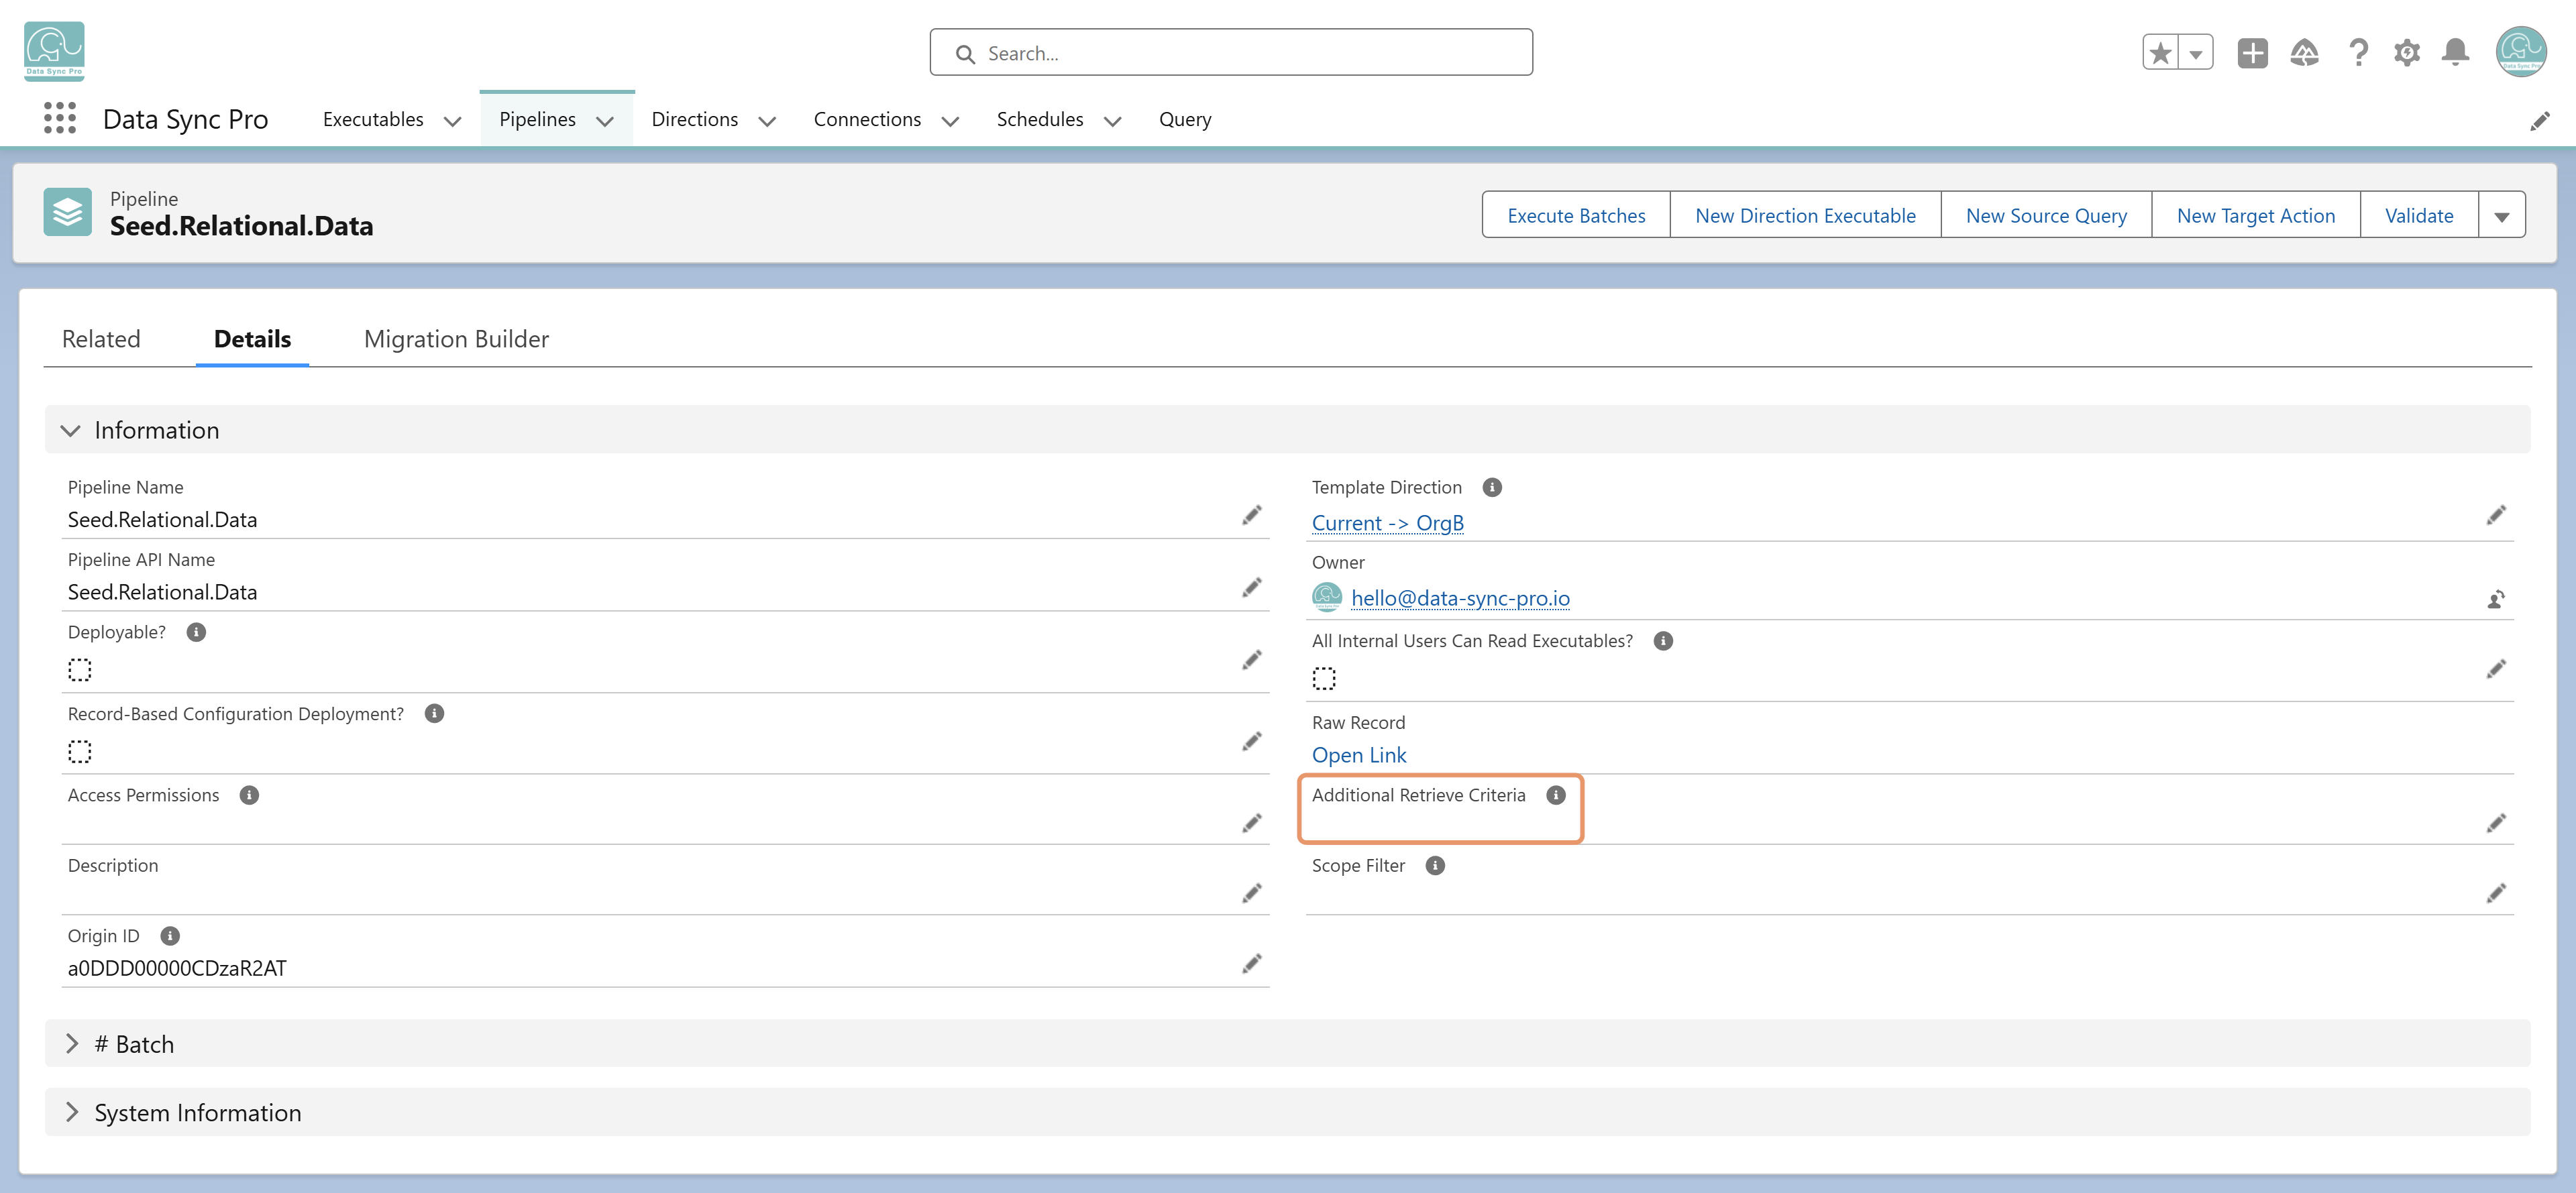The width and height of the screenshot is (2576, 1193).
Task: Click New Direction Executable button
Action: tap(1805, 215)
